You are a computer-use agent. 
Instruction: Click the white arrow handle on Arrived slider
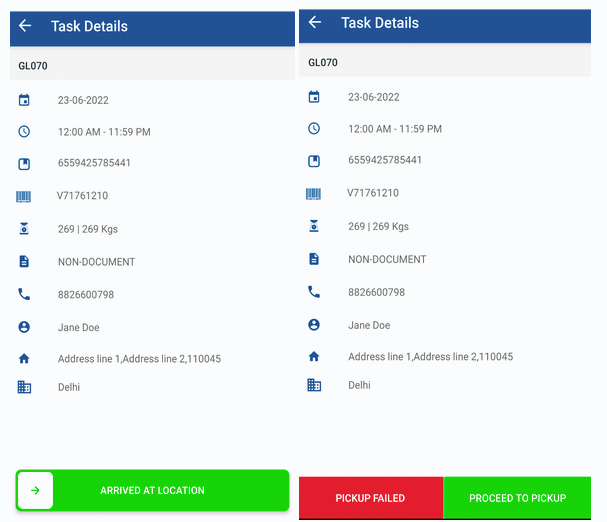(x=36, y=491)
